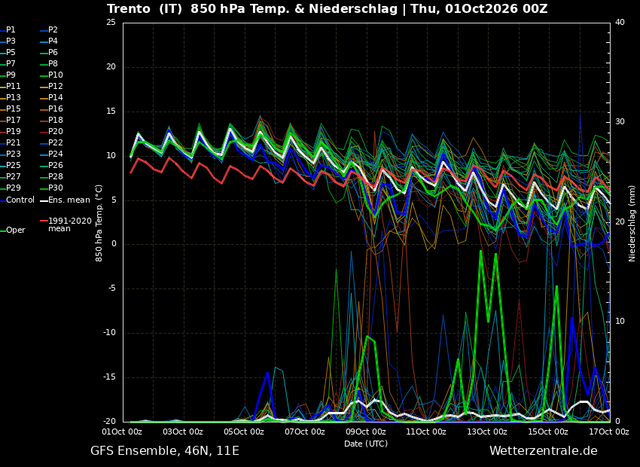The height and width of the screenshot is (467, 640).
Task: Click the P26 legend label
Action: [x=56, y=165]
